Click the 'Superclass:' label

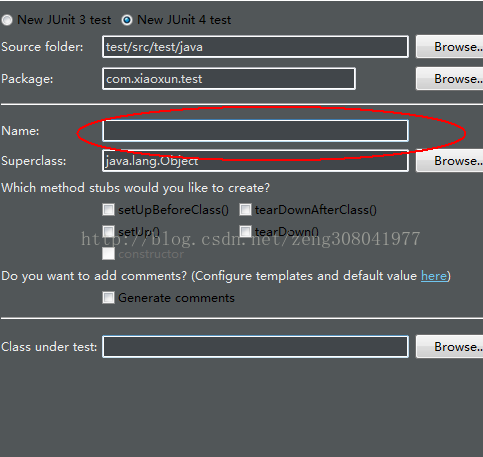[x=34, y=161]
